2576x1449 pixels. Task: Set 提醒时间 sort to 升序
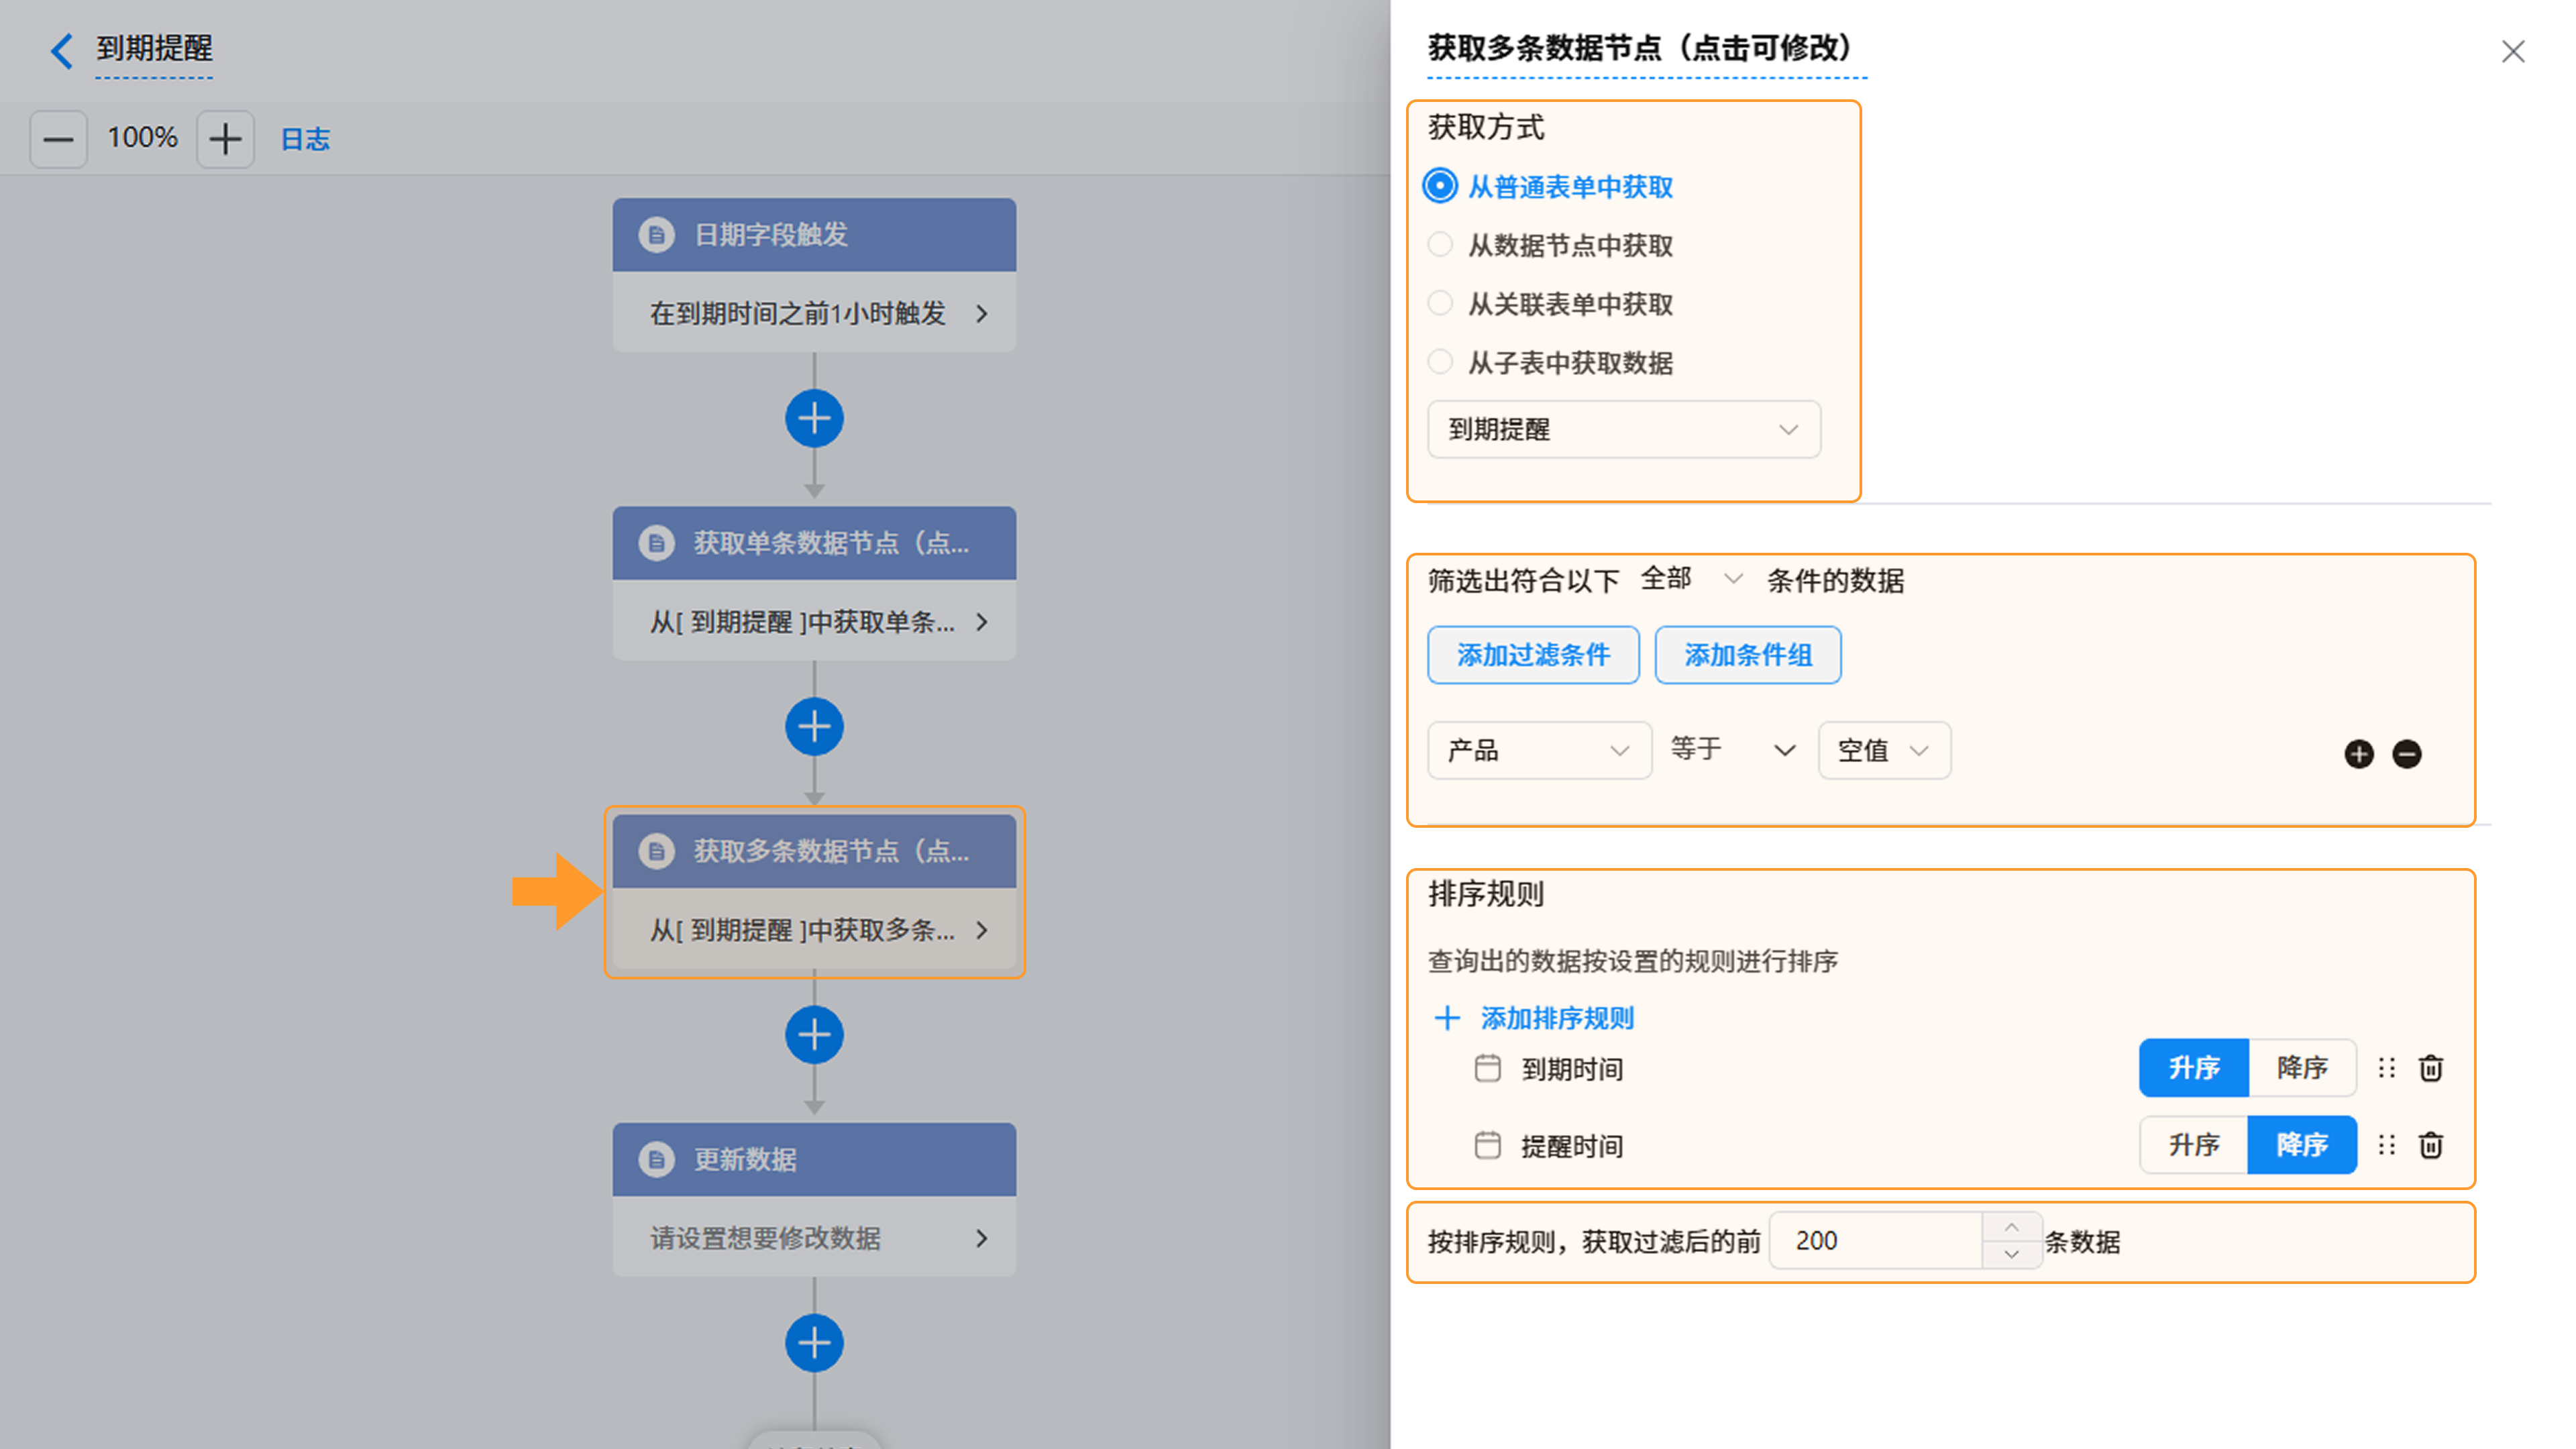coord(2193,1145)
